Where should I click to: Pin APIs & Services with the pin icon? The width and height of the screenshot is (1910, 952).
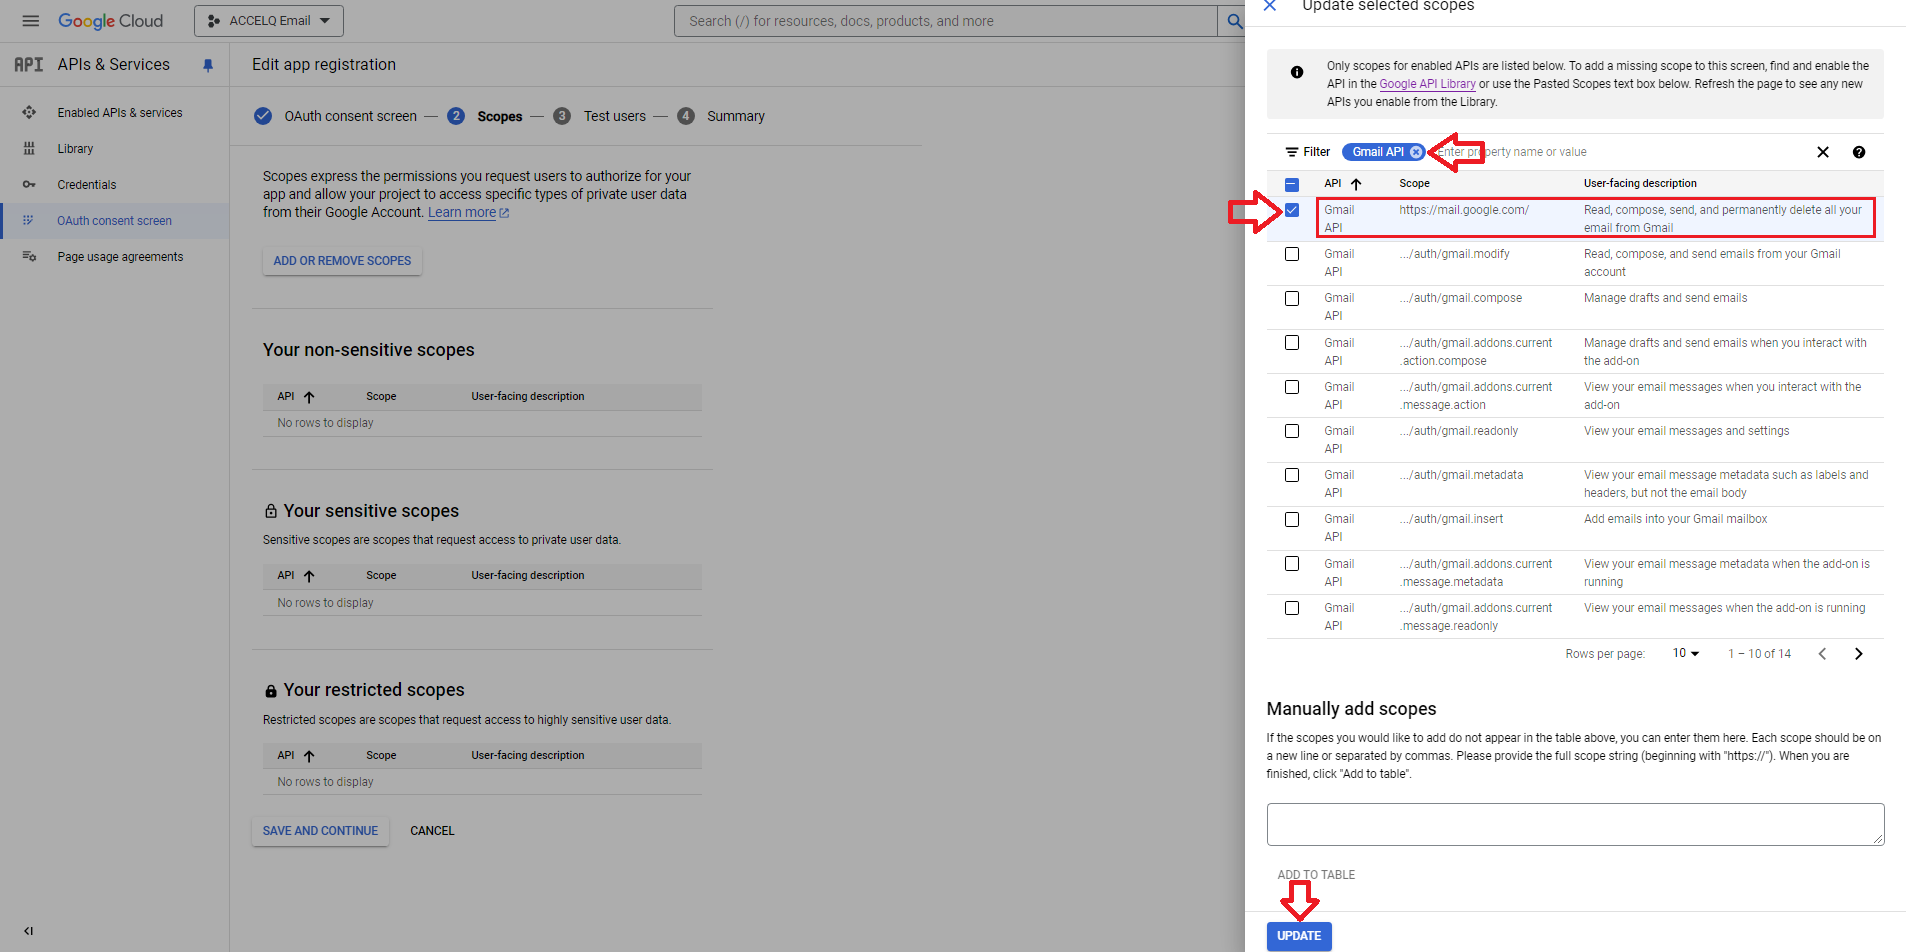pyautogui.click(x=208, y=65)
